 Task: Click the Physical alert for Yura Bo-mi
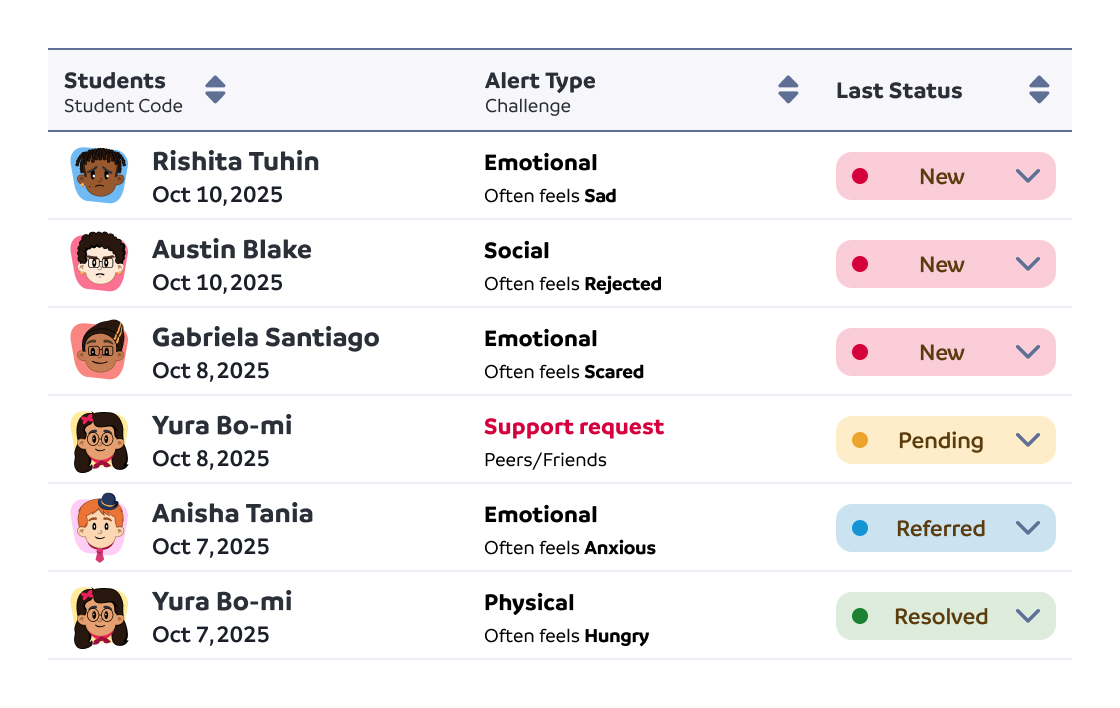529,603
